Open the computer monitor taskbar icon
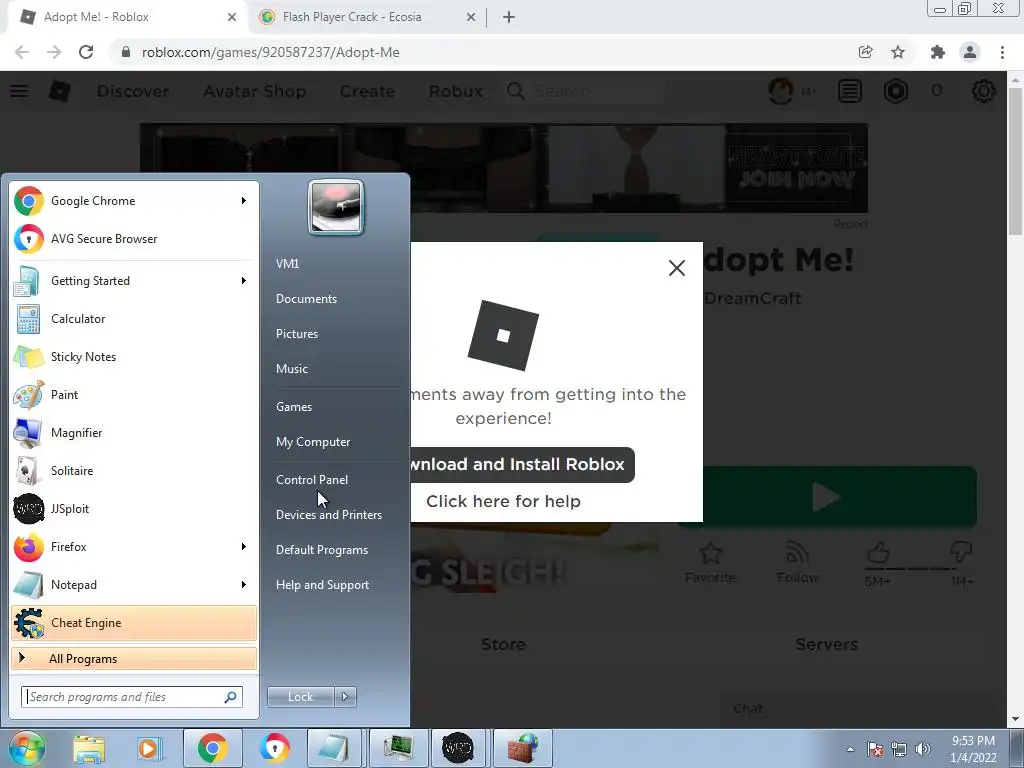 (398, 748)
